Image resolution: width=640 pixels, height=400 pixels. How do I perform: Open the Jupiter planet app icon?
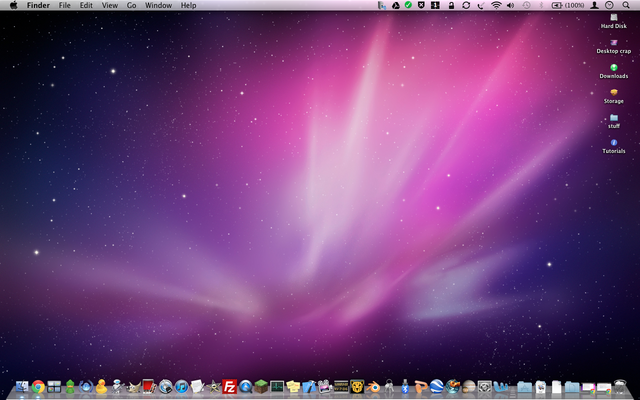(x=469, y=386)
